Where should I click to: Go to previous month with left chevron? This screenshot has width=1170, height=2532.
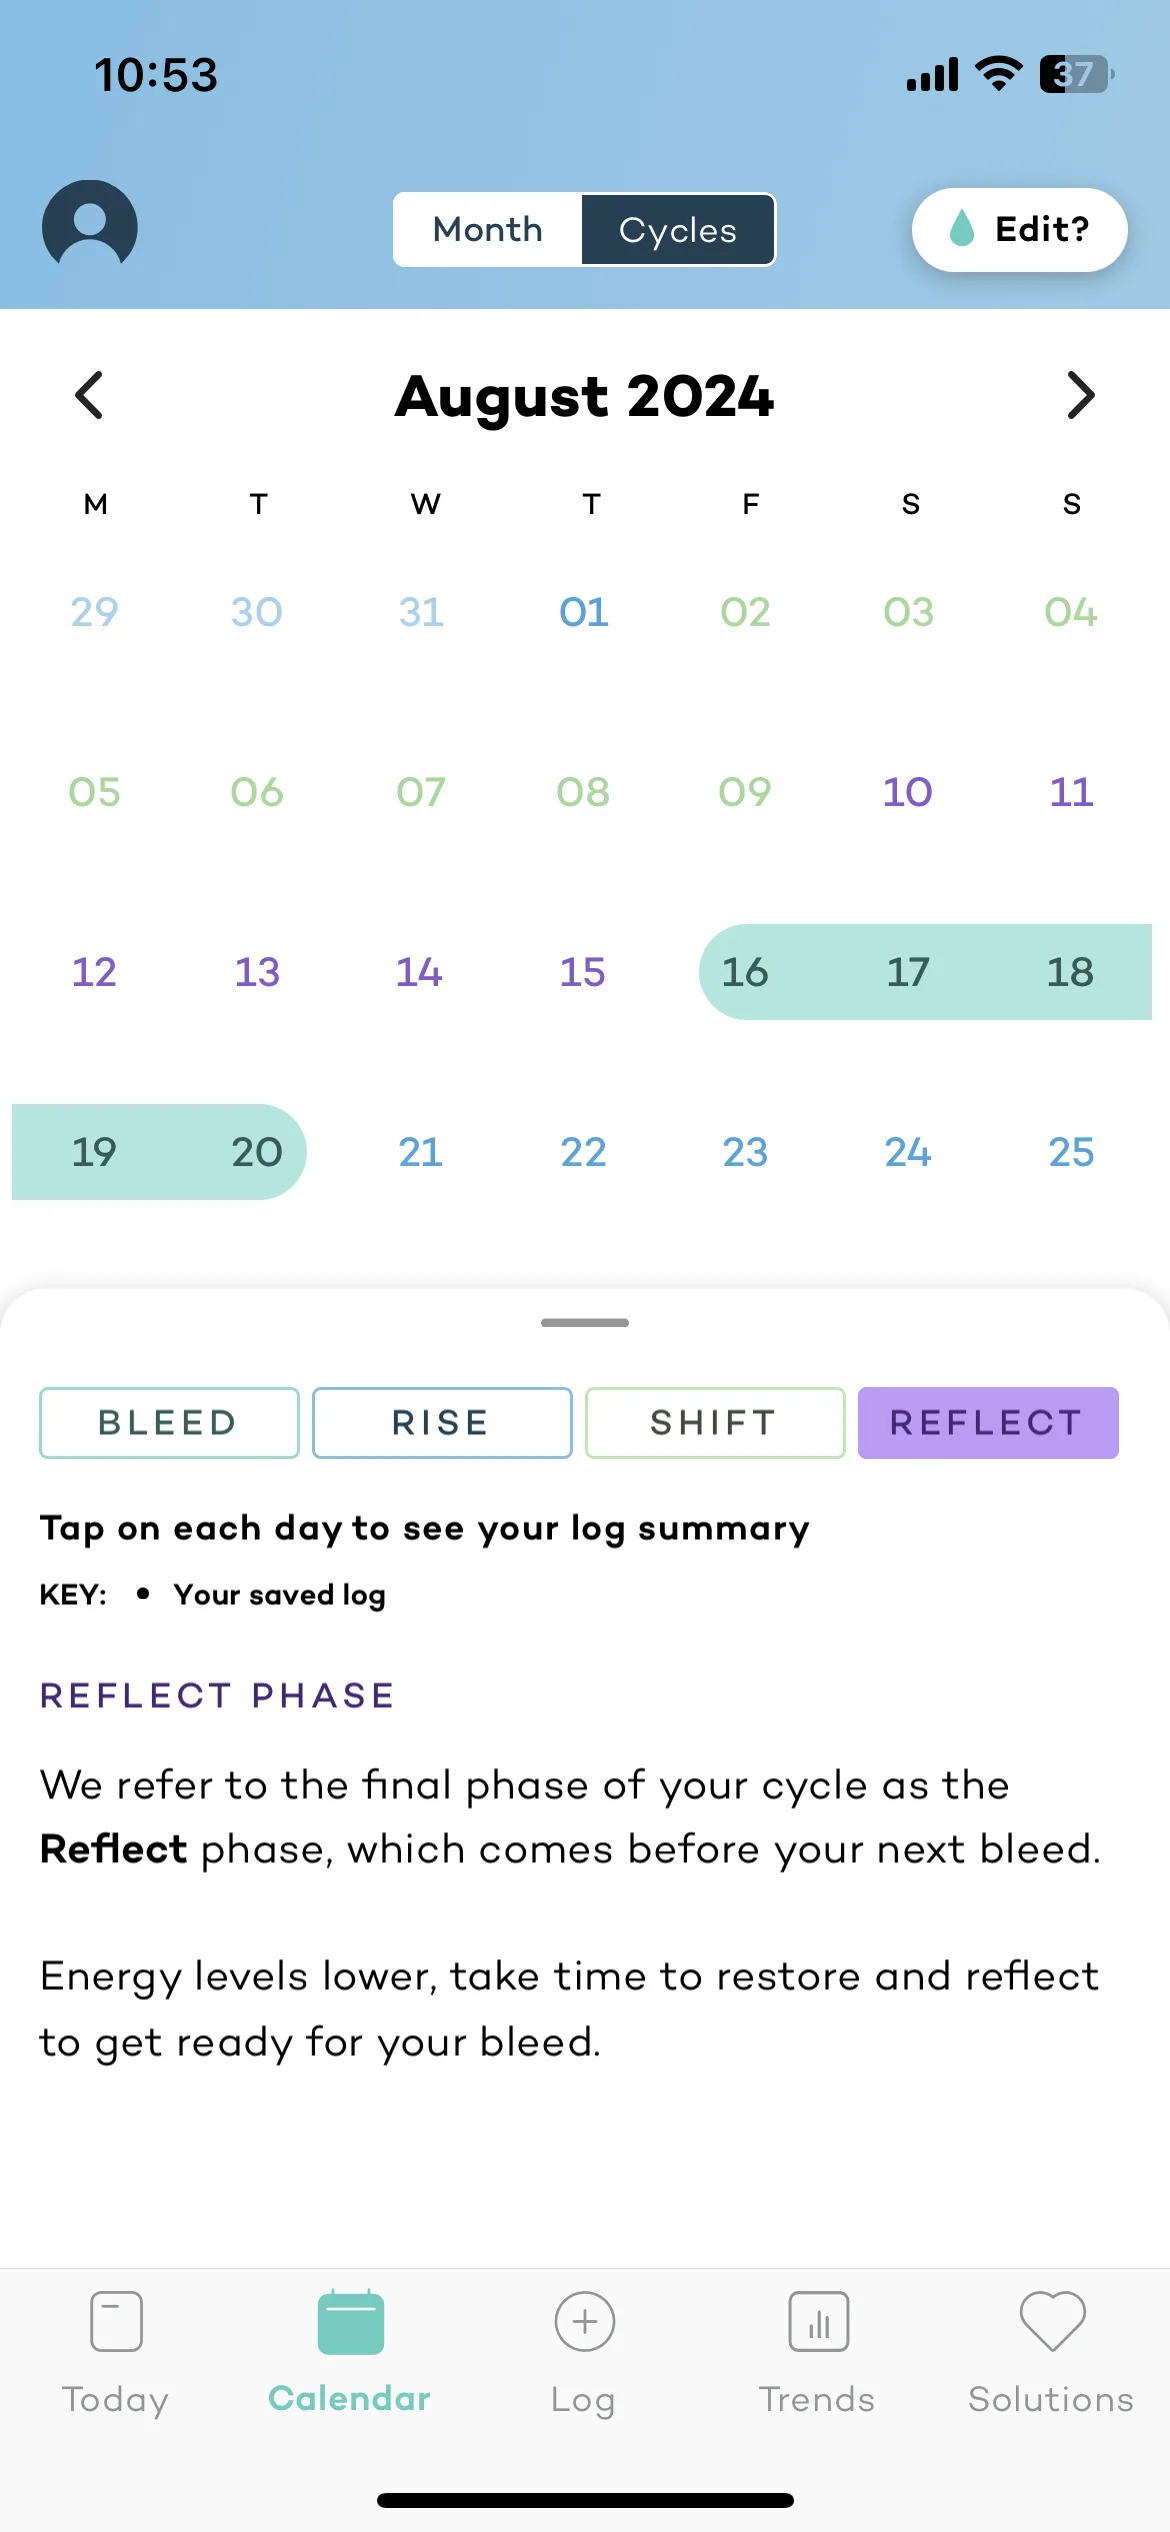coord(90,395)
